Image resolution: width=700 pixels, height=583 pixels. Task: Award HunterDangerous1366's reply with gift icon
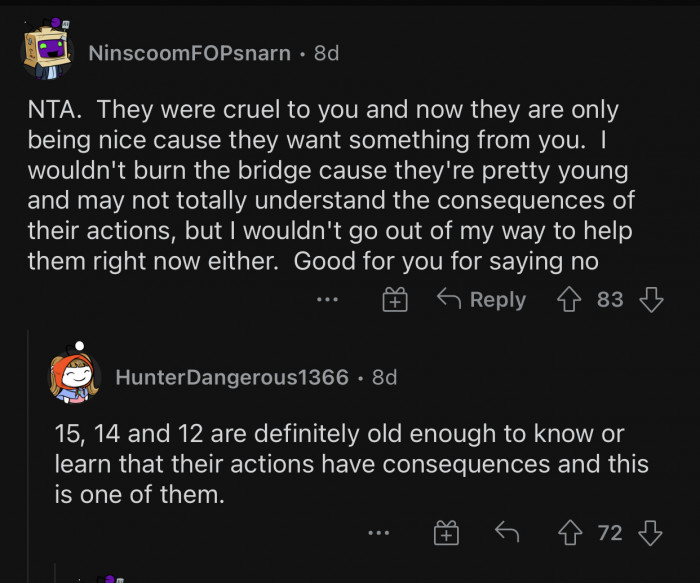pos(445,534)
